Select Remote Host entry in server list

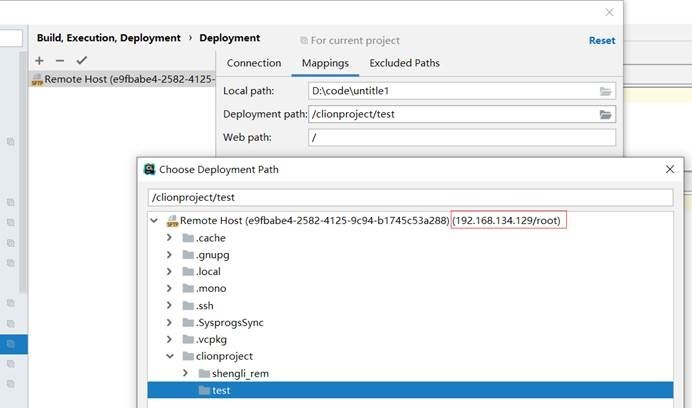click(x=122, y=79)
